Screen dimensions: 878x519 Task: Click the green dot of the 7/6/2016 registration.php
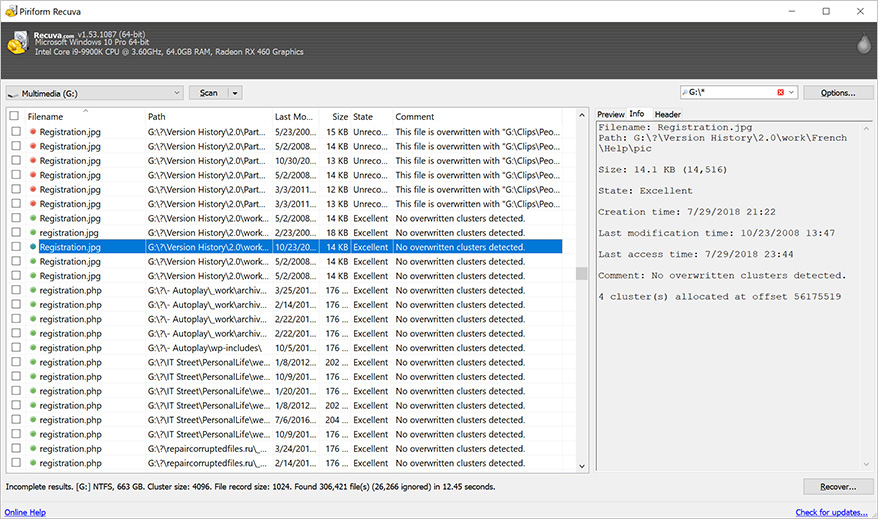point(33,419)
